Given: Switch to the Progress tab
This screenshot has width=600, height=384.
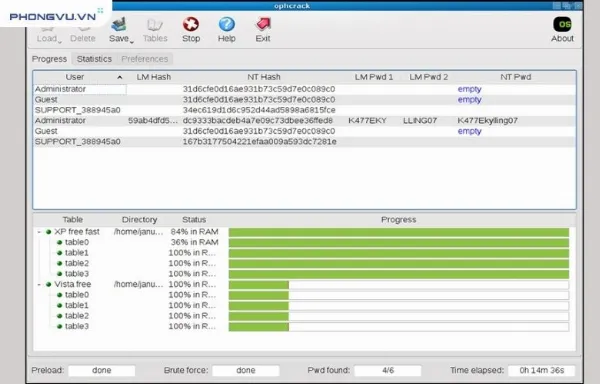Looking at the screenshot, I should point(49,59).
